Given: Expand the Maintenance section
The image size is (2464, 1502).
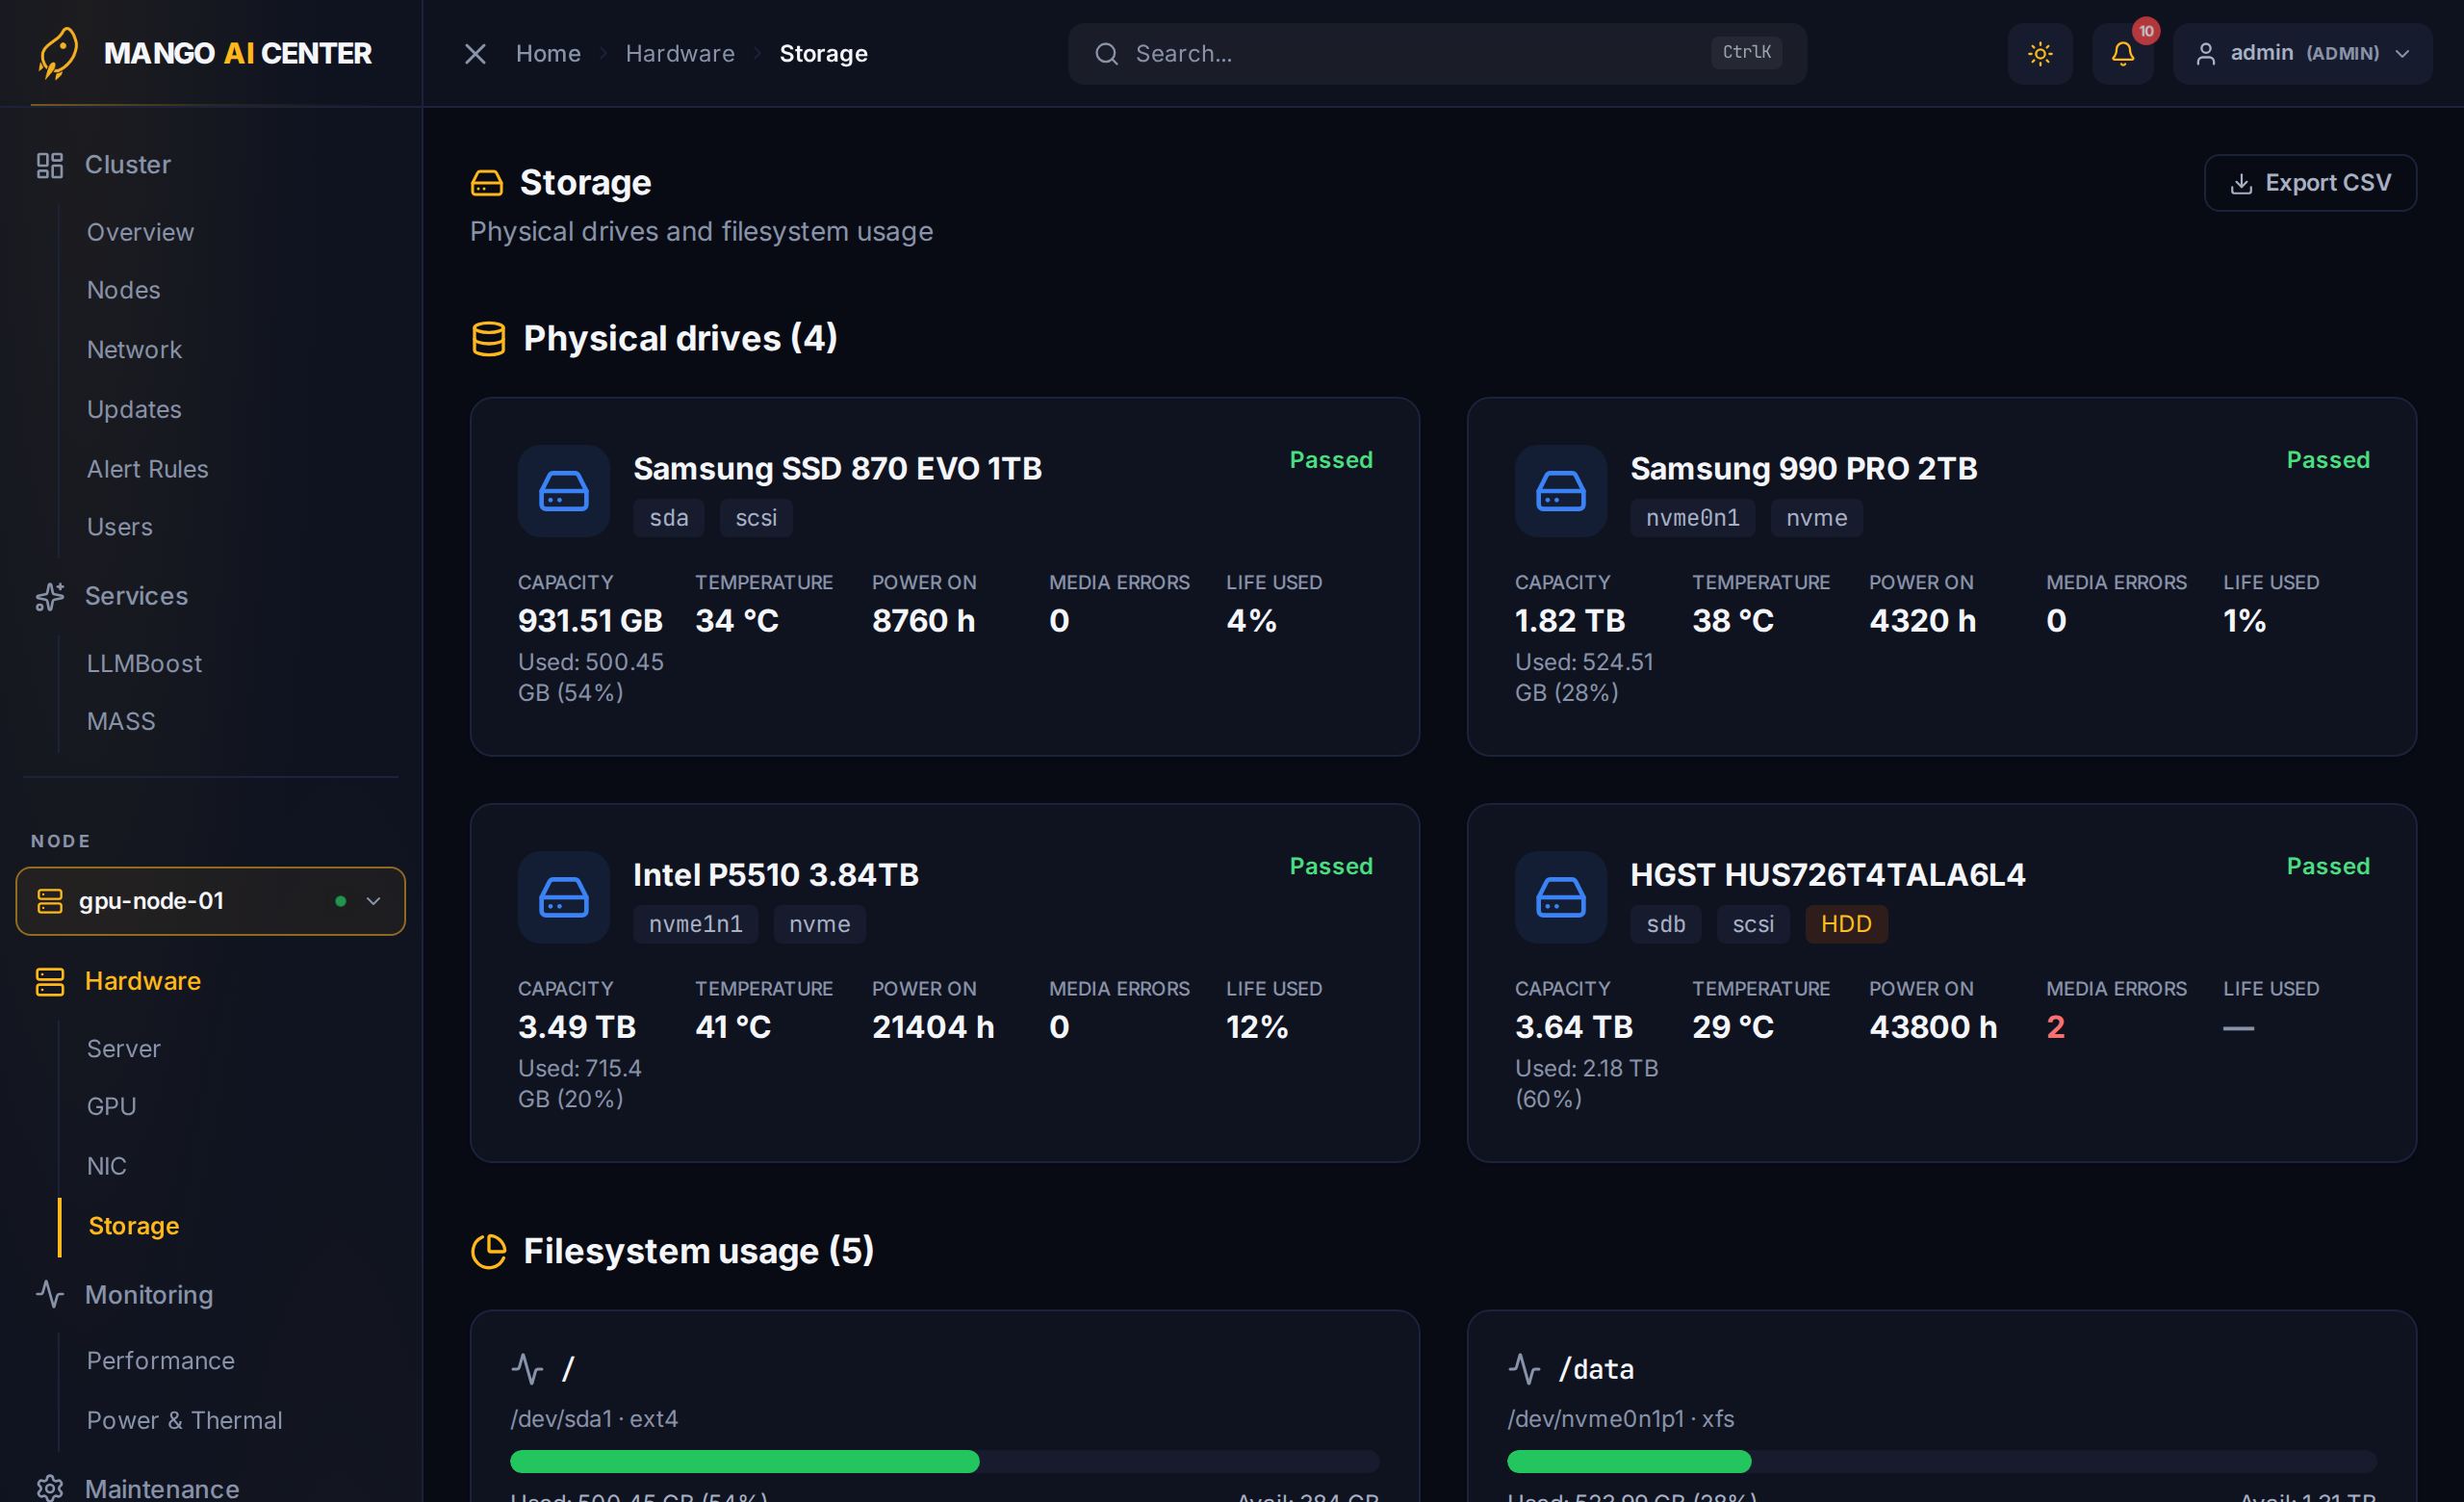Looking at the screenshot, I should pos(161,1488).
